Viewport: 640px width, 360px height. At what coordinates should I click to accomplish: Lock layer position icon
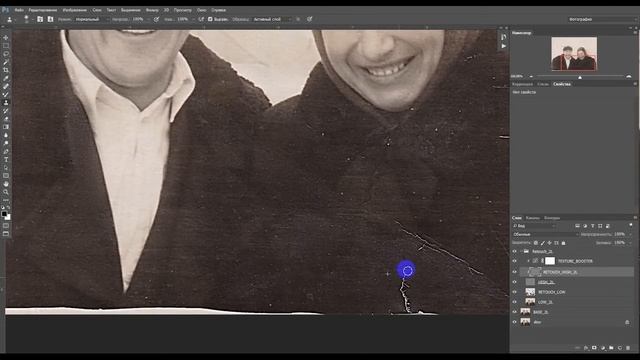pyautogui.click(x=550, y=243)
